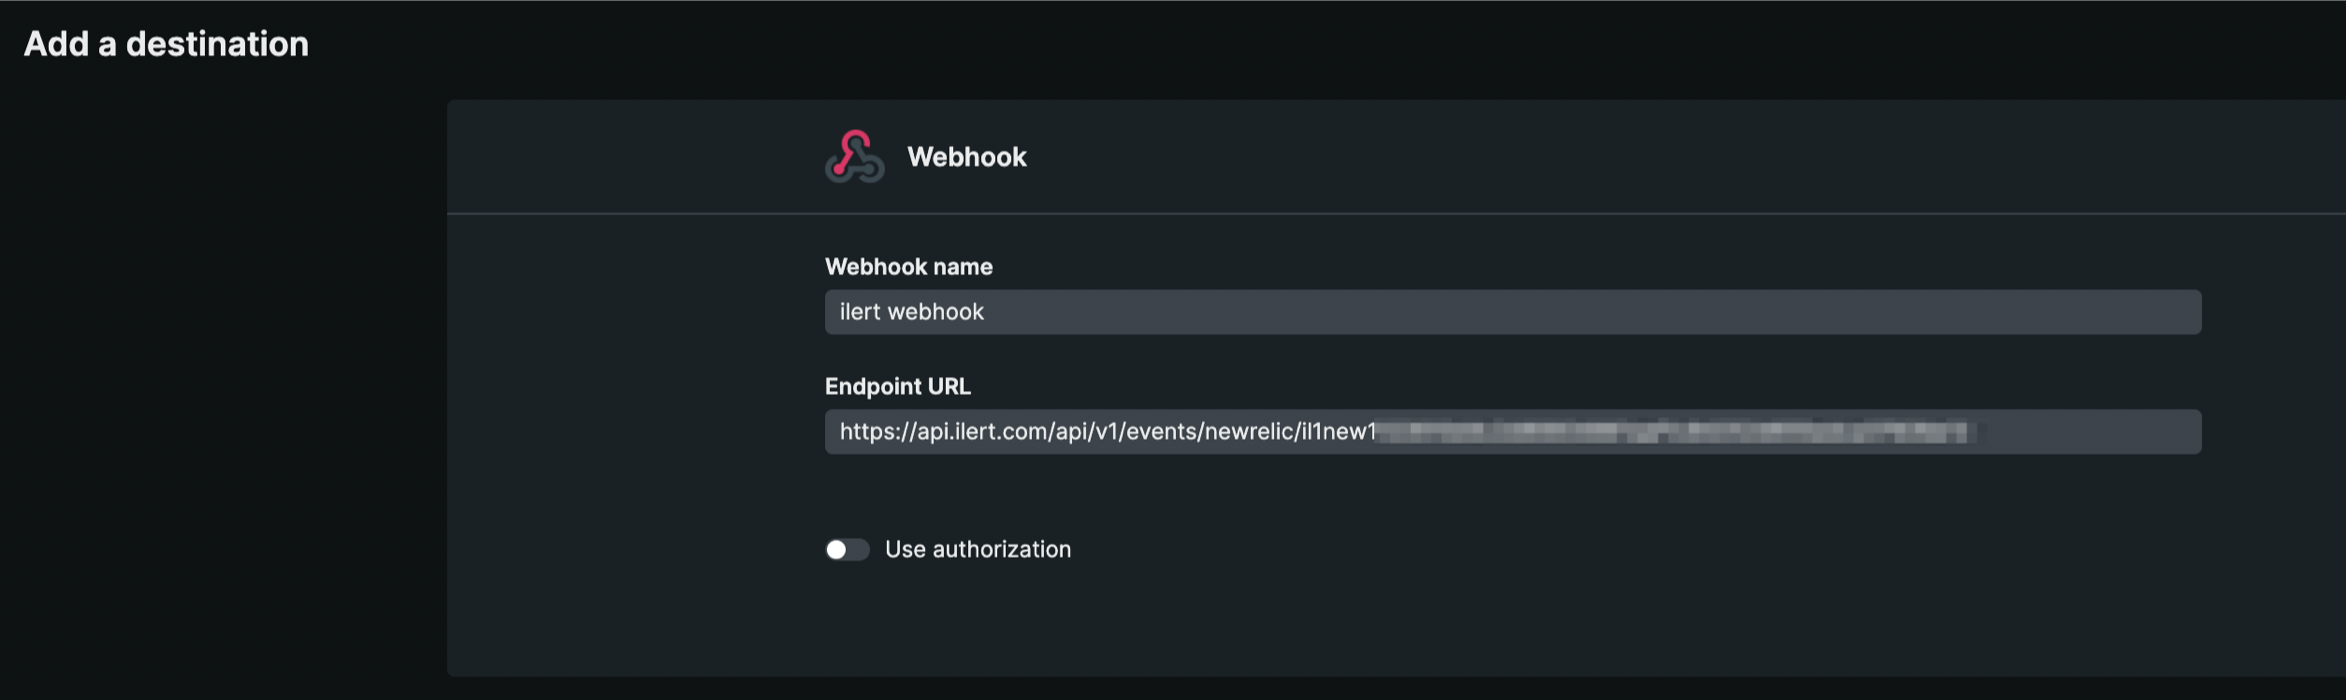Click the "Use authorization" label text

coord(977,550)
